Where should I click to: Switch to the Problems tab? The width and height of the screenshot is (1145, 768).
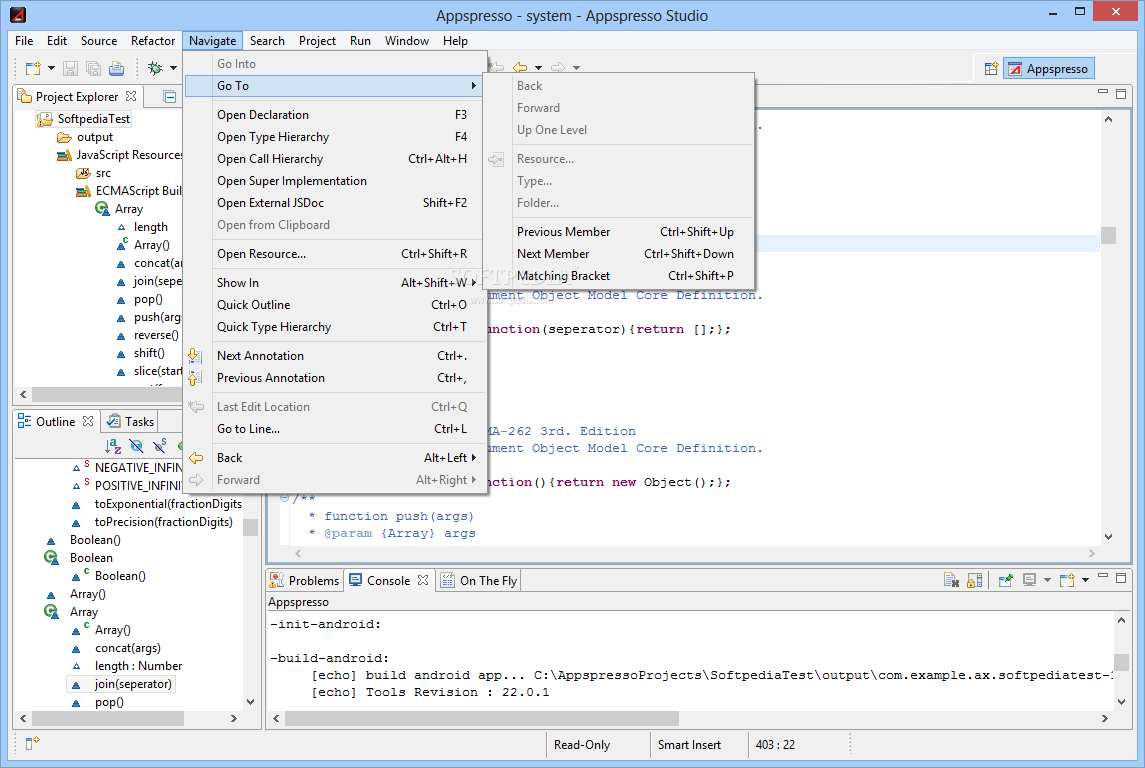(x=305, y=580)
